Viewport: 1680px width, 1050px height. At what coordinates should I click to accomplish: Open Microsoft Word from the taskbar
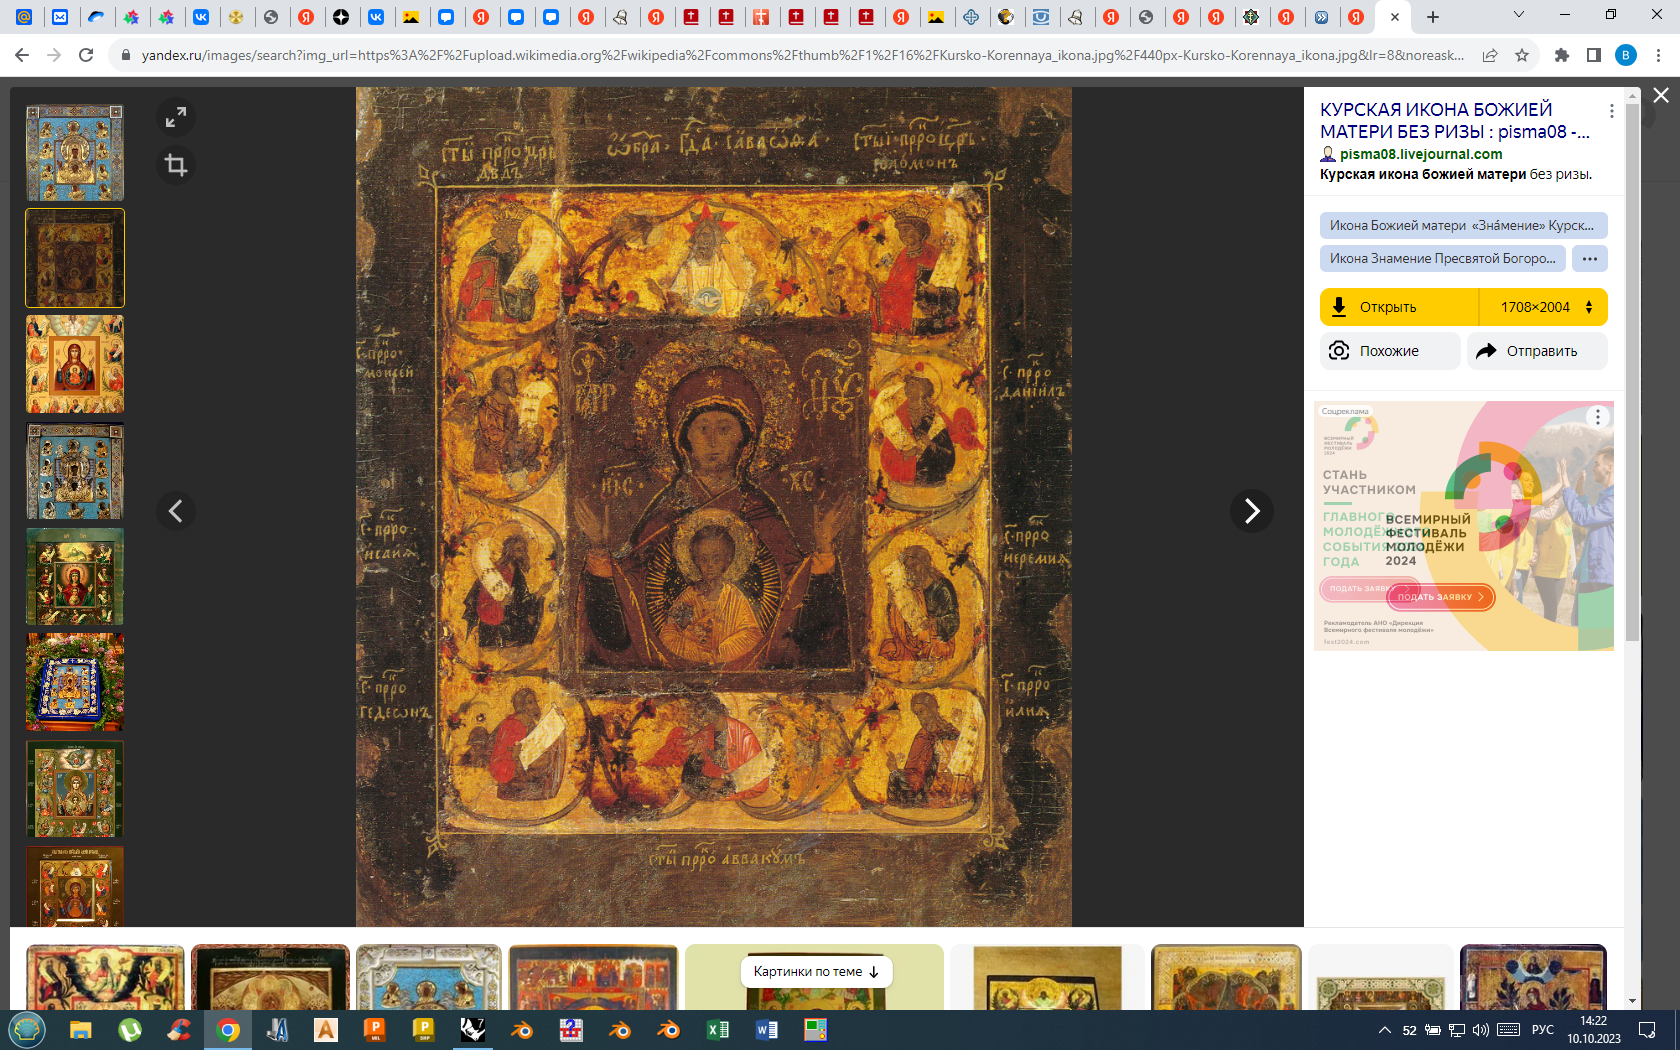tap(766, 1030)
